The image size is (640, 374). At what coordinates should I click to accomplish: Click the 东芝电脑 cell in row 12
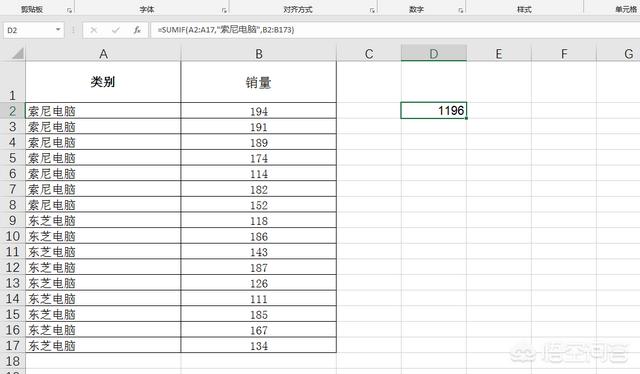(x=103, y=267)
